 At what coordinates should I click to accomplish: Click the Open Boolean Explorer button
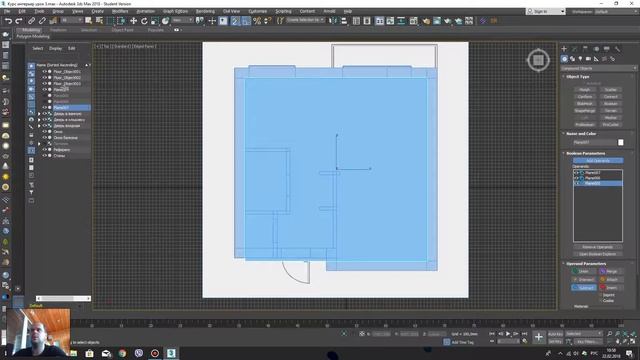pos(598,254)
